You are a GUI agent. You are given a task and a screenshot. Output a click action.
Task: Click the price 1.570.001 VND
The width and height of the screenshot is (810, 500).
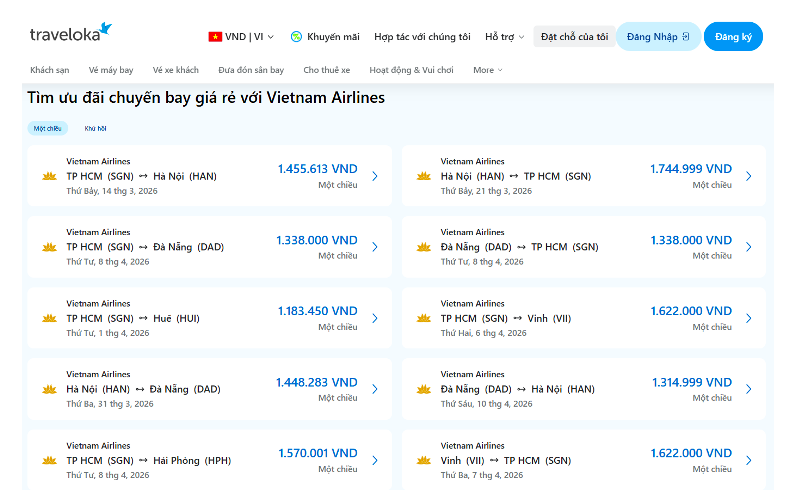[318, 453]
